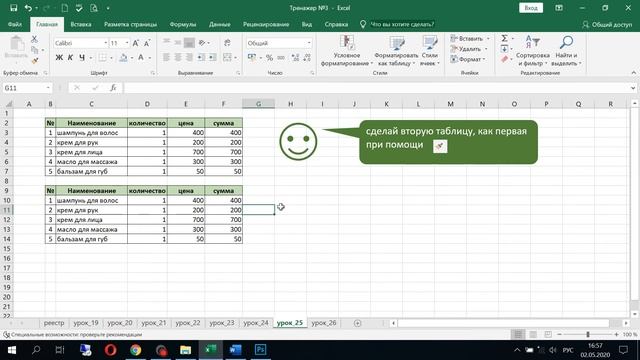Save the workbook with the floppy icon
Viewport: 640px width, 360px height.
tap(13, 8)
